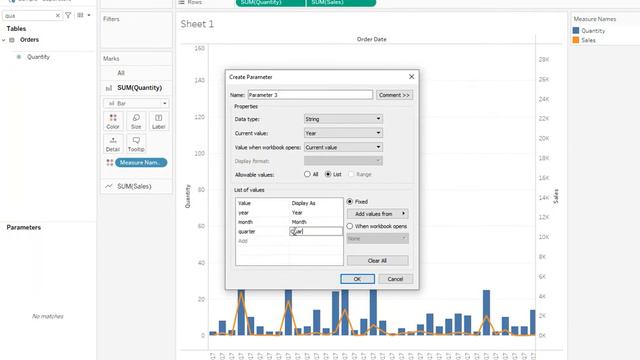Click the Clear All button
The height and width of the screenshot is (360, 640).
pos(377,260)
